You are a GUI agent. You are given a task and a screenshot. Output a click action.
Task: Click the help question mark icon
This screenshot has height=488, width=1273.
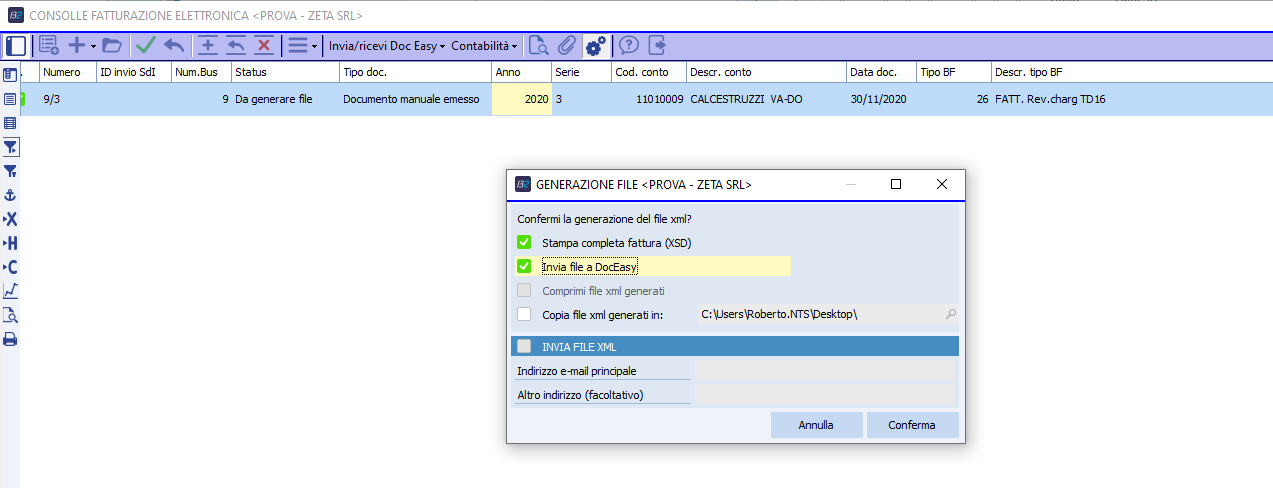click(629, 46)
